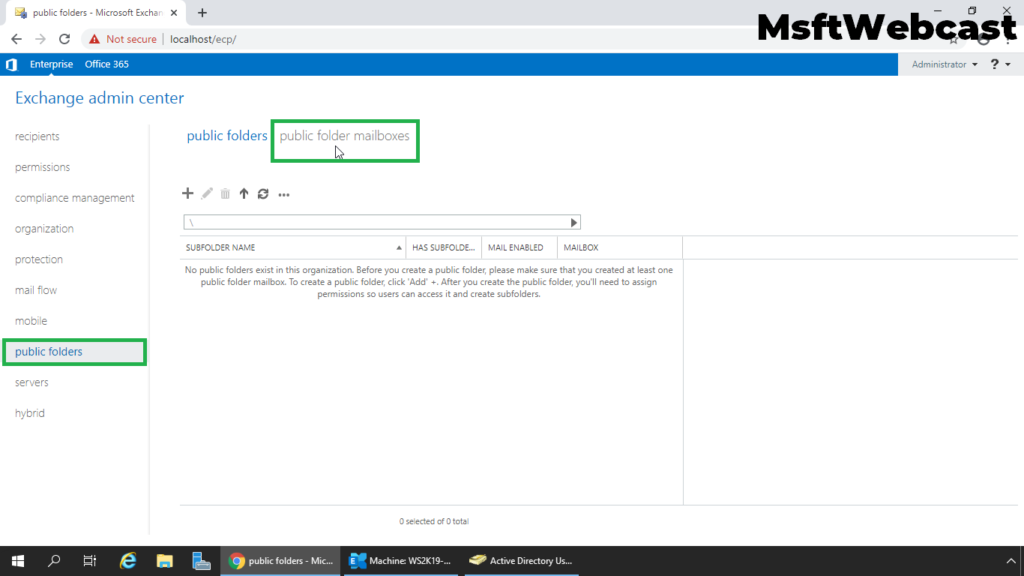Image resolution: width=1024 pixels, height=576 pixels.
Task: Open servers in the left navigation
Action: pos(32,382)
